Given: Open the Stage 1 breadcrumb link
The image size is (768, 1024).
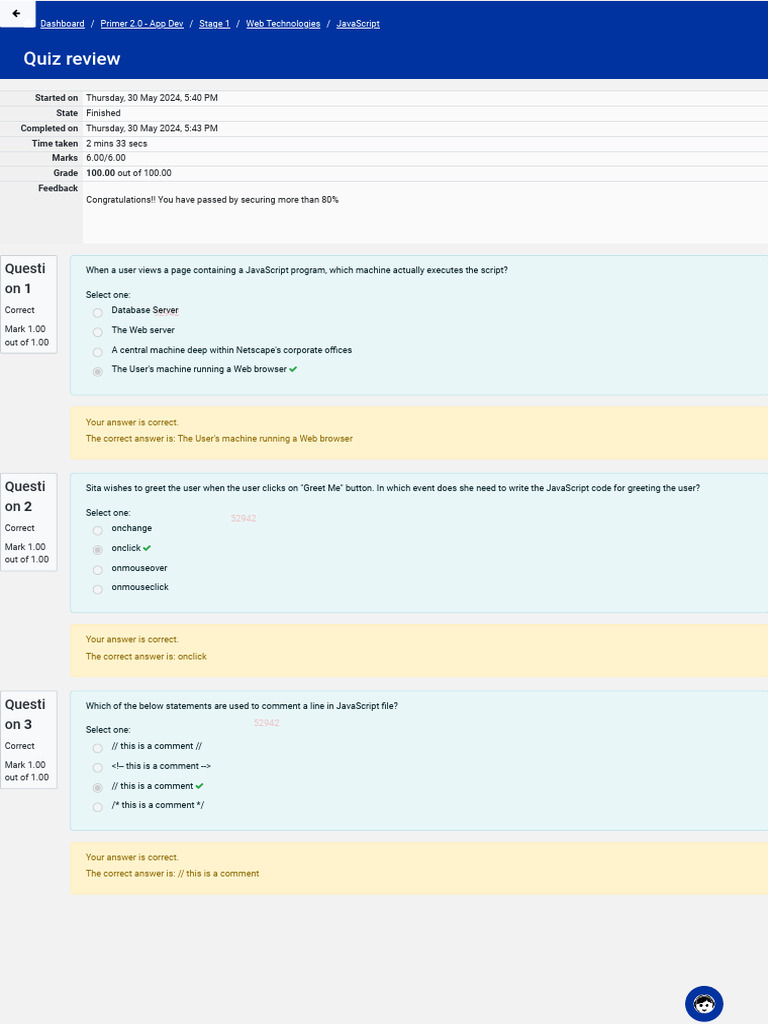Looking at the screenshot, I should 214,23.
